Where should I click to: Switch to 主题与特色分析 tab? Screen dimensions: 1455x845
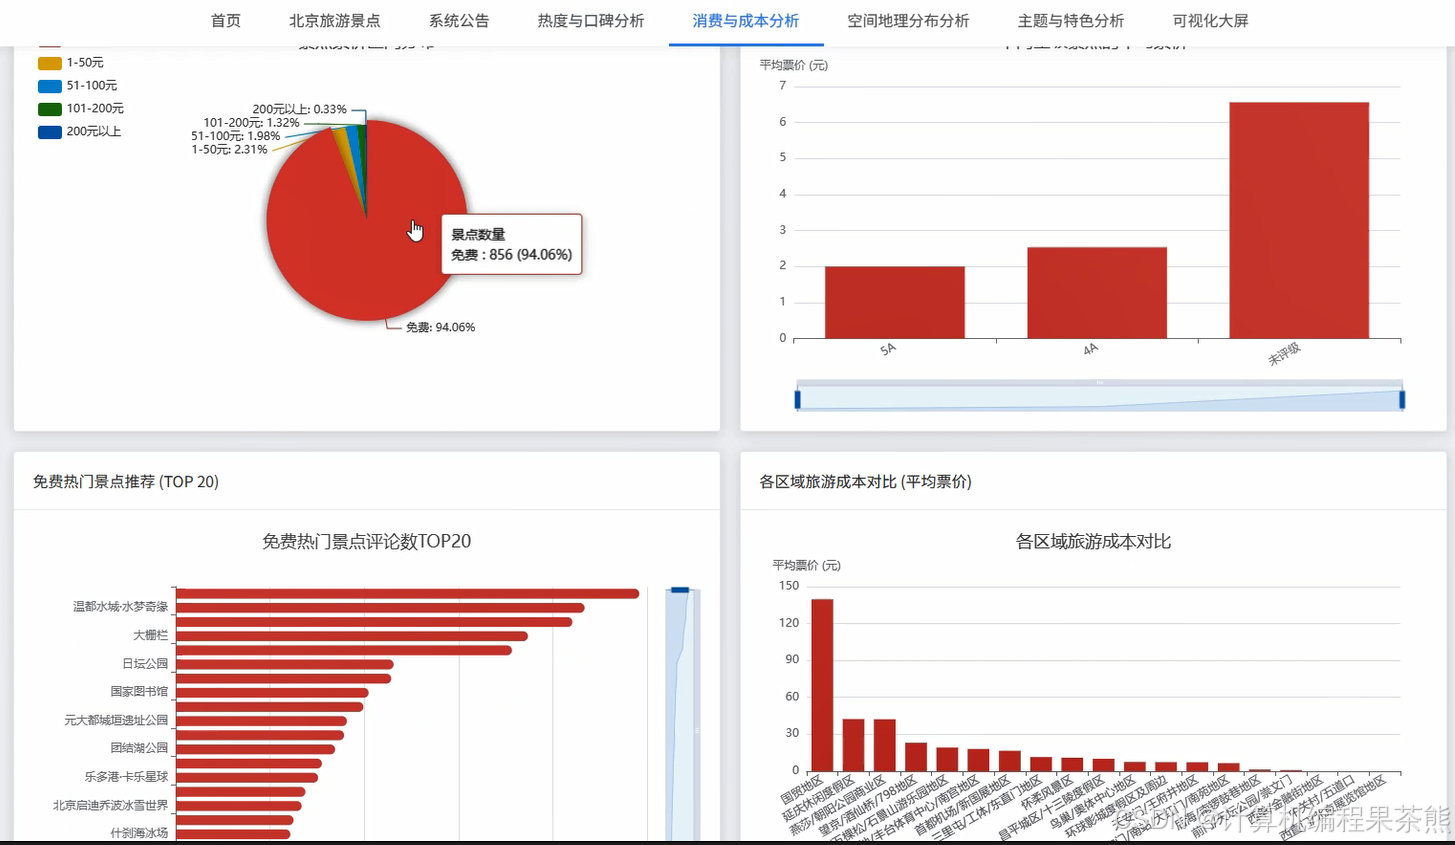coord(1070,21)
